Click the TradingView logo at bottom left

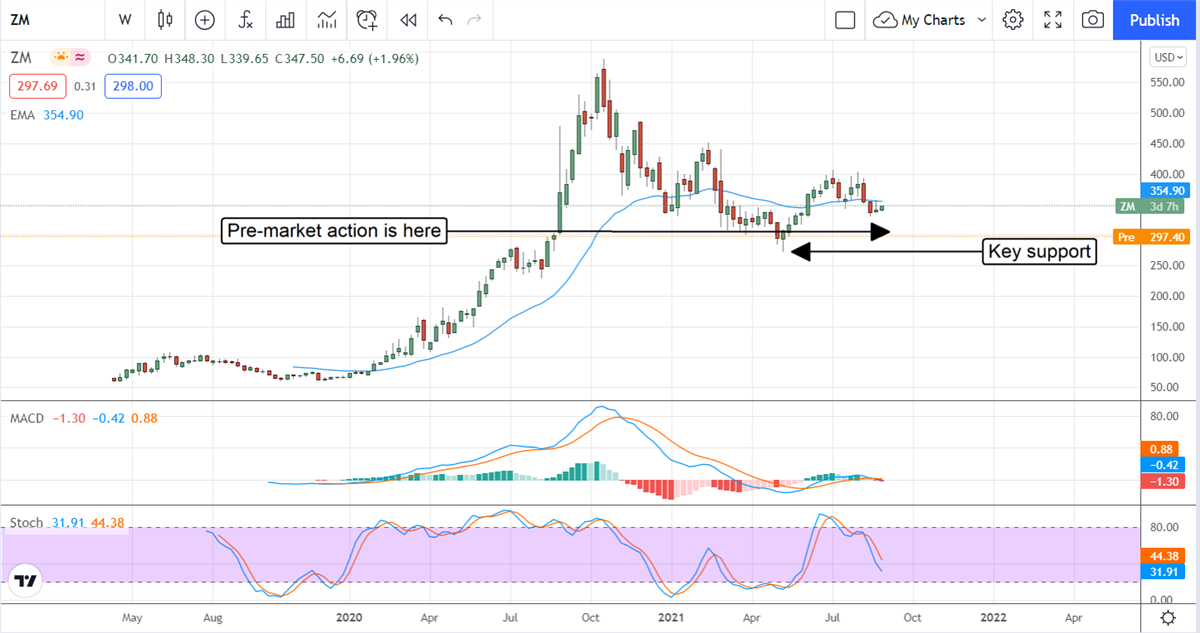tap(27, 580)
